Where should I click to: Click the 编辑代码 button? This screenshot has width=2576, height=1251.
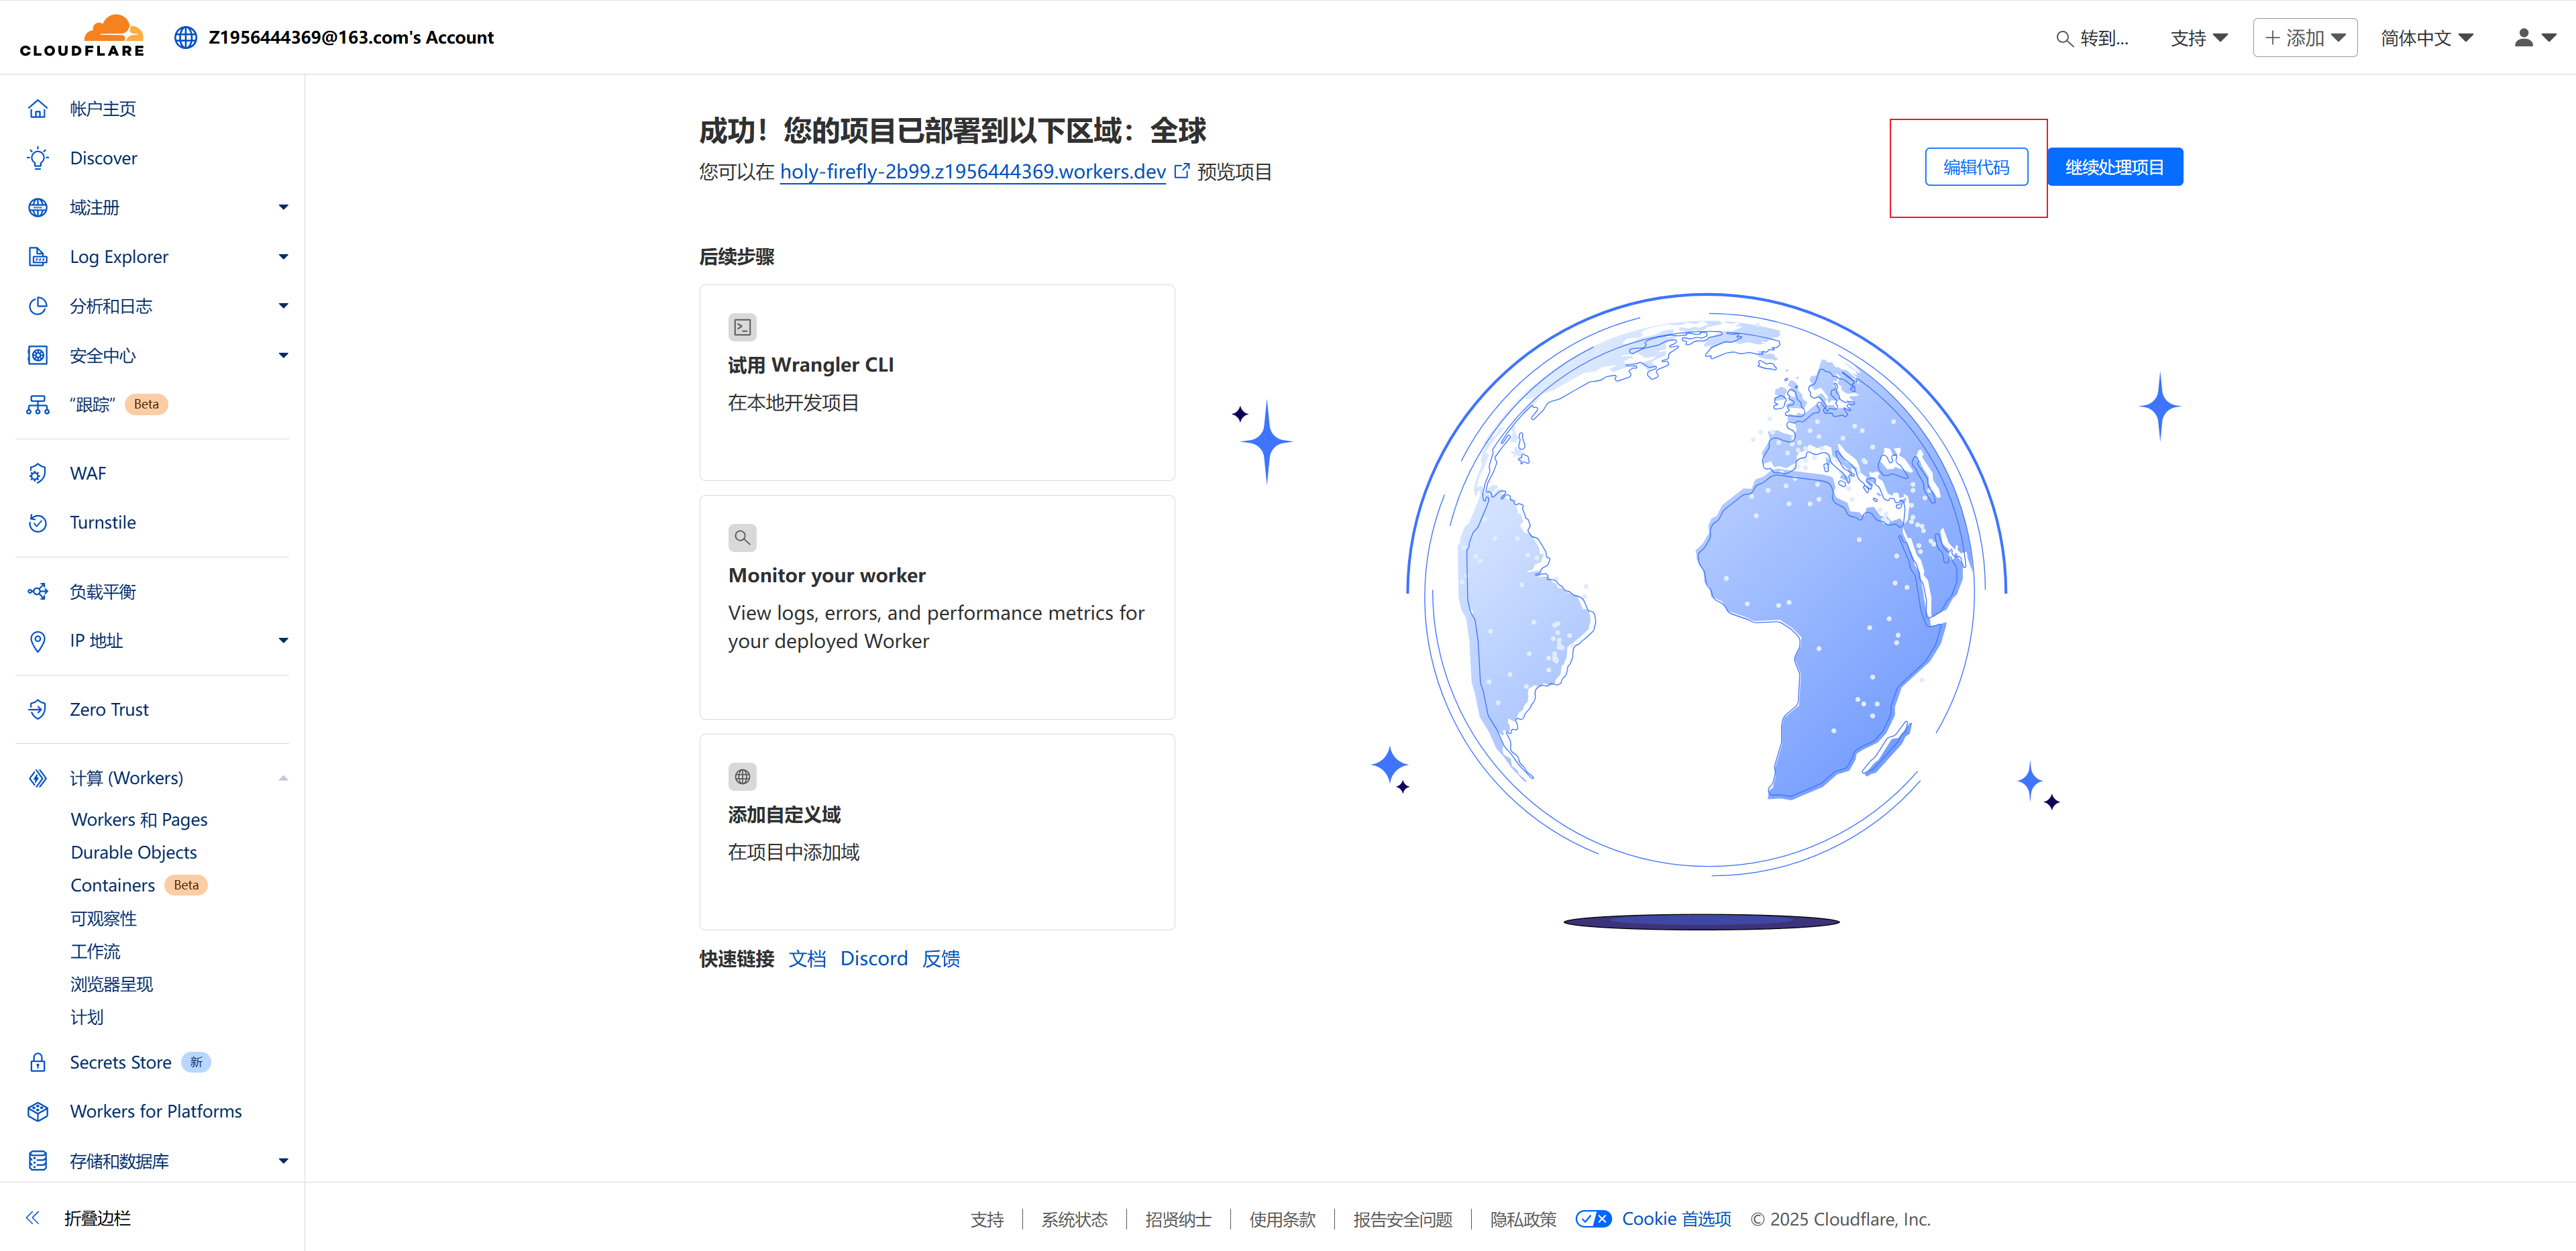pyautogui.click(x=1976, y=167)
